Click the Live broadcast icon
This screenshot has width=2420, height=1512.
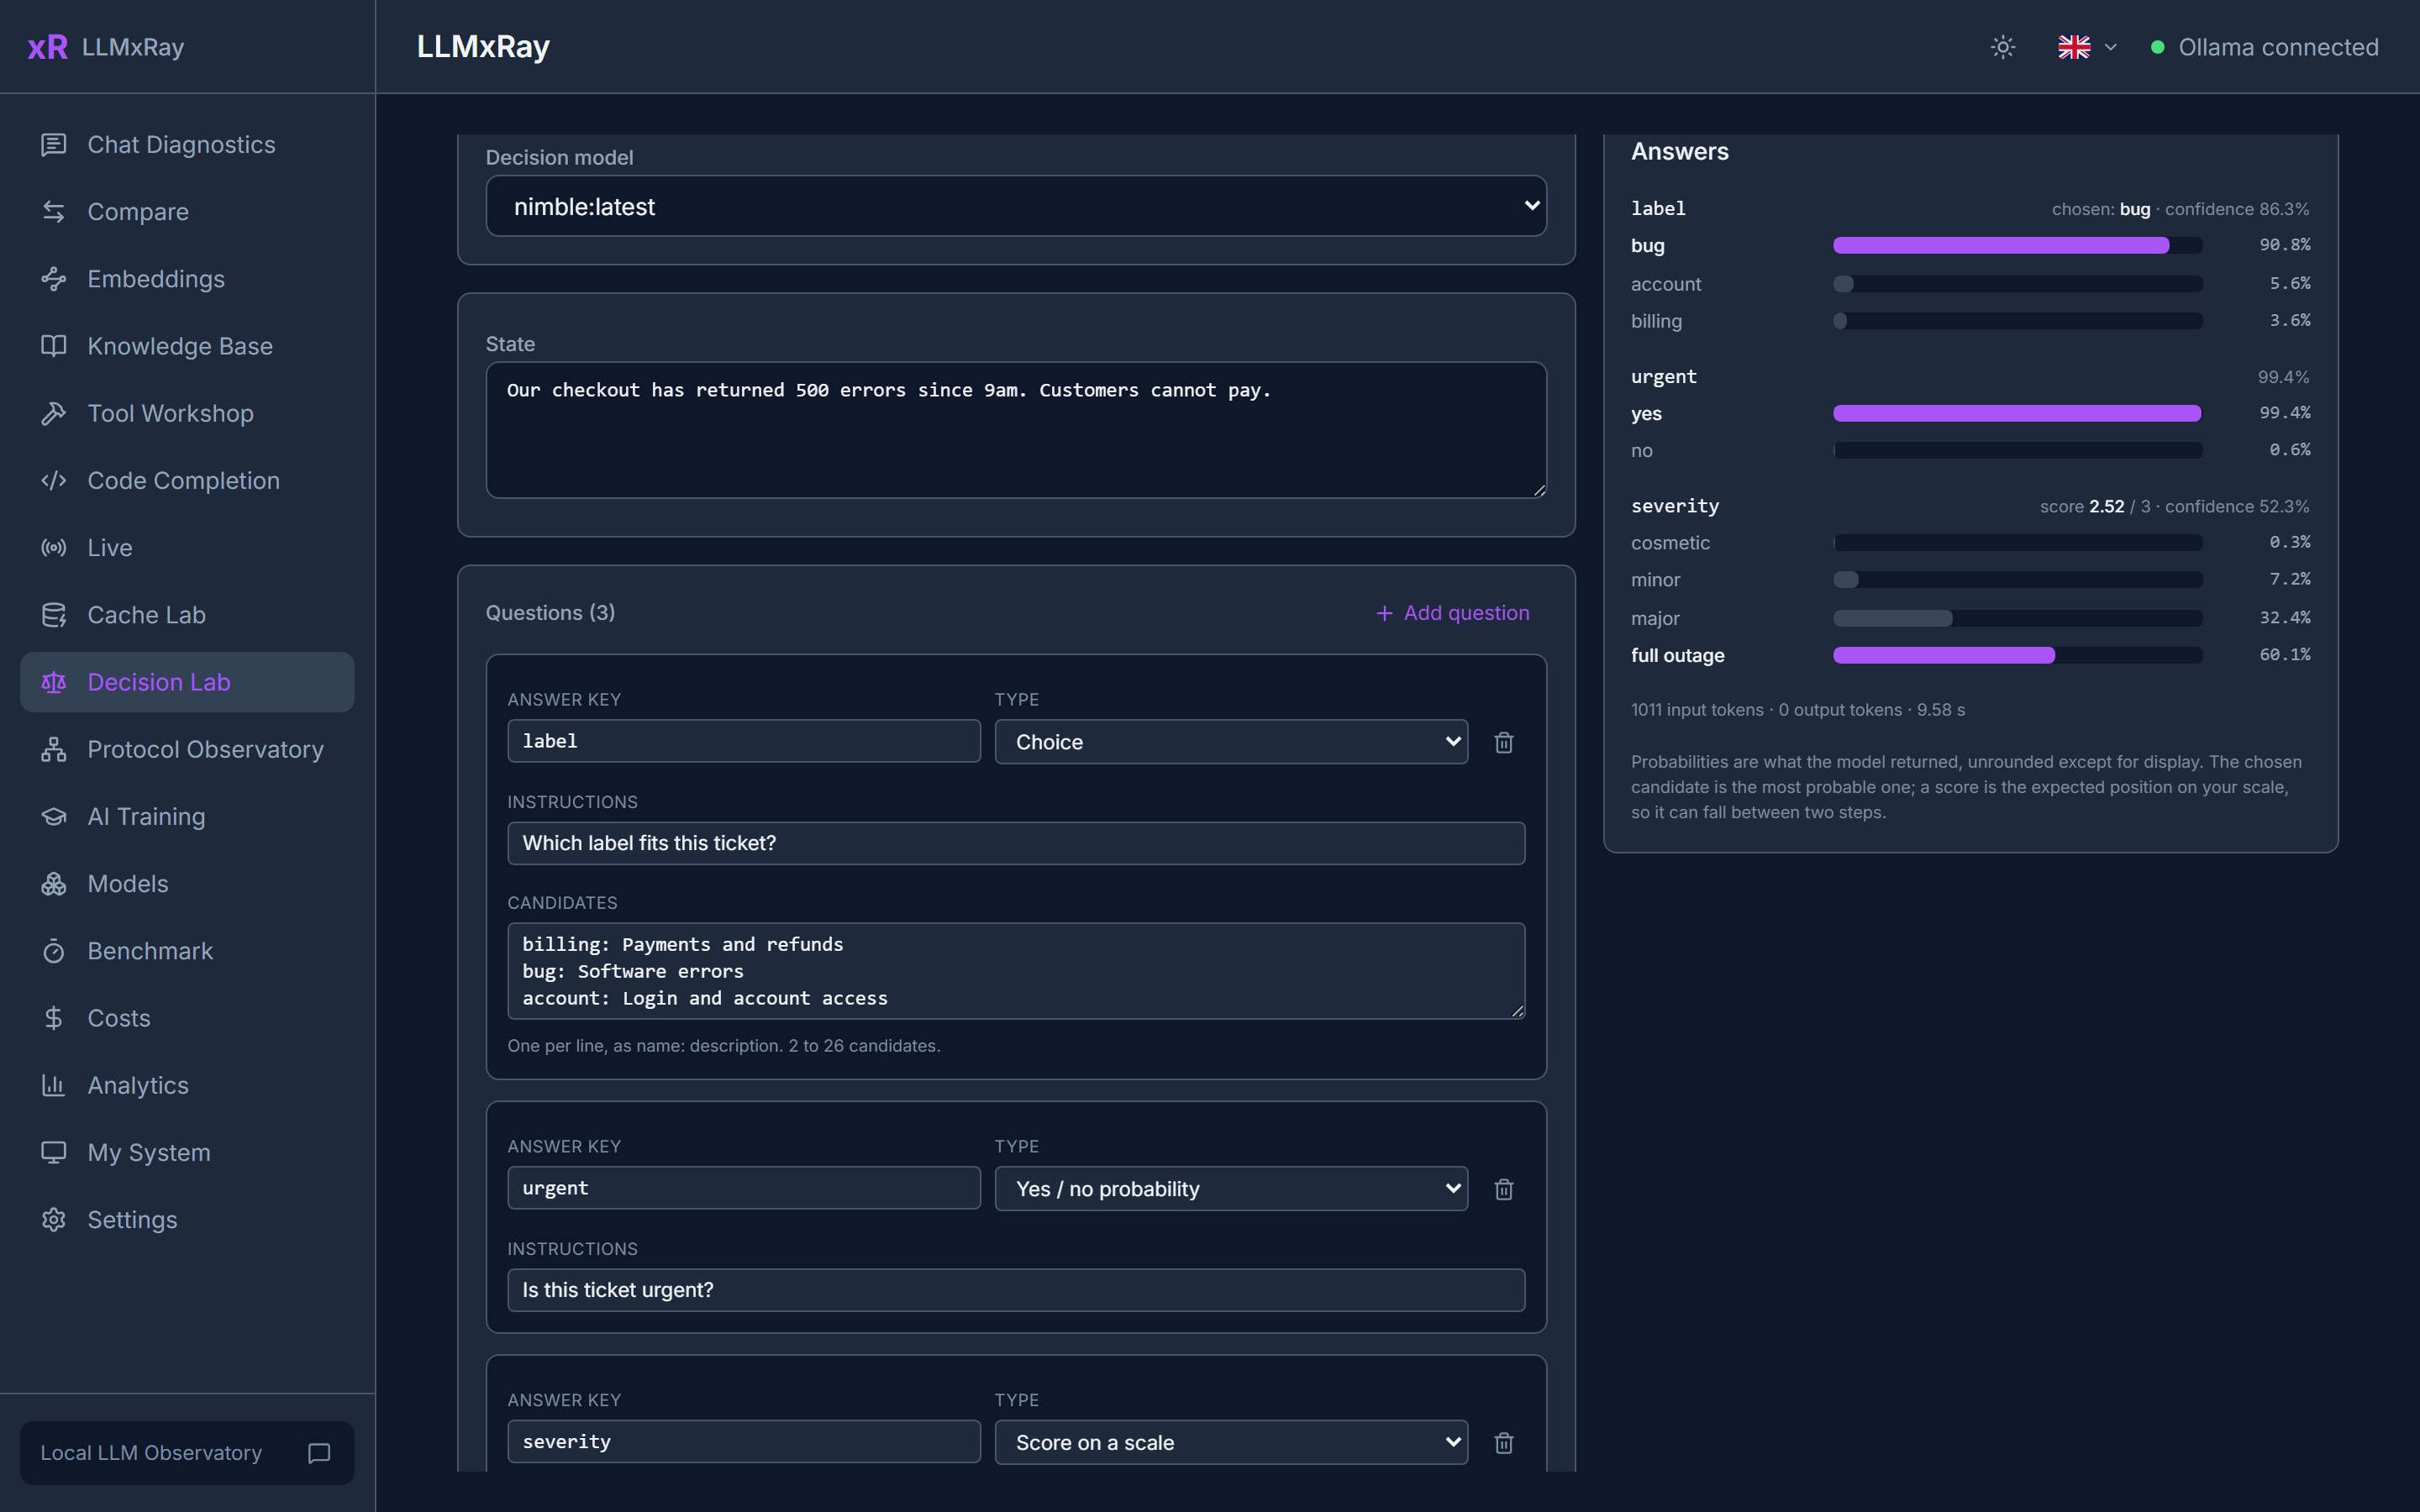[54, 548]
